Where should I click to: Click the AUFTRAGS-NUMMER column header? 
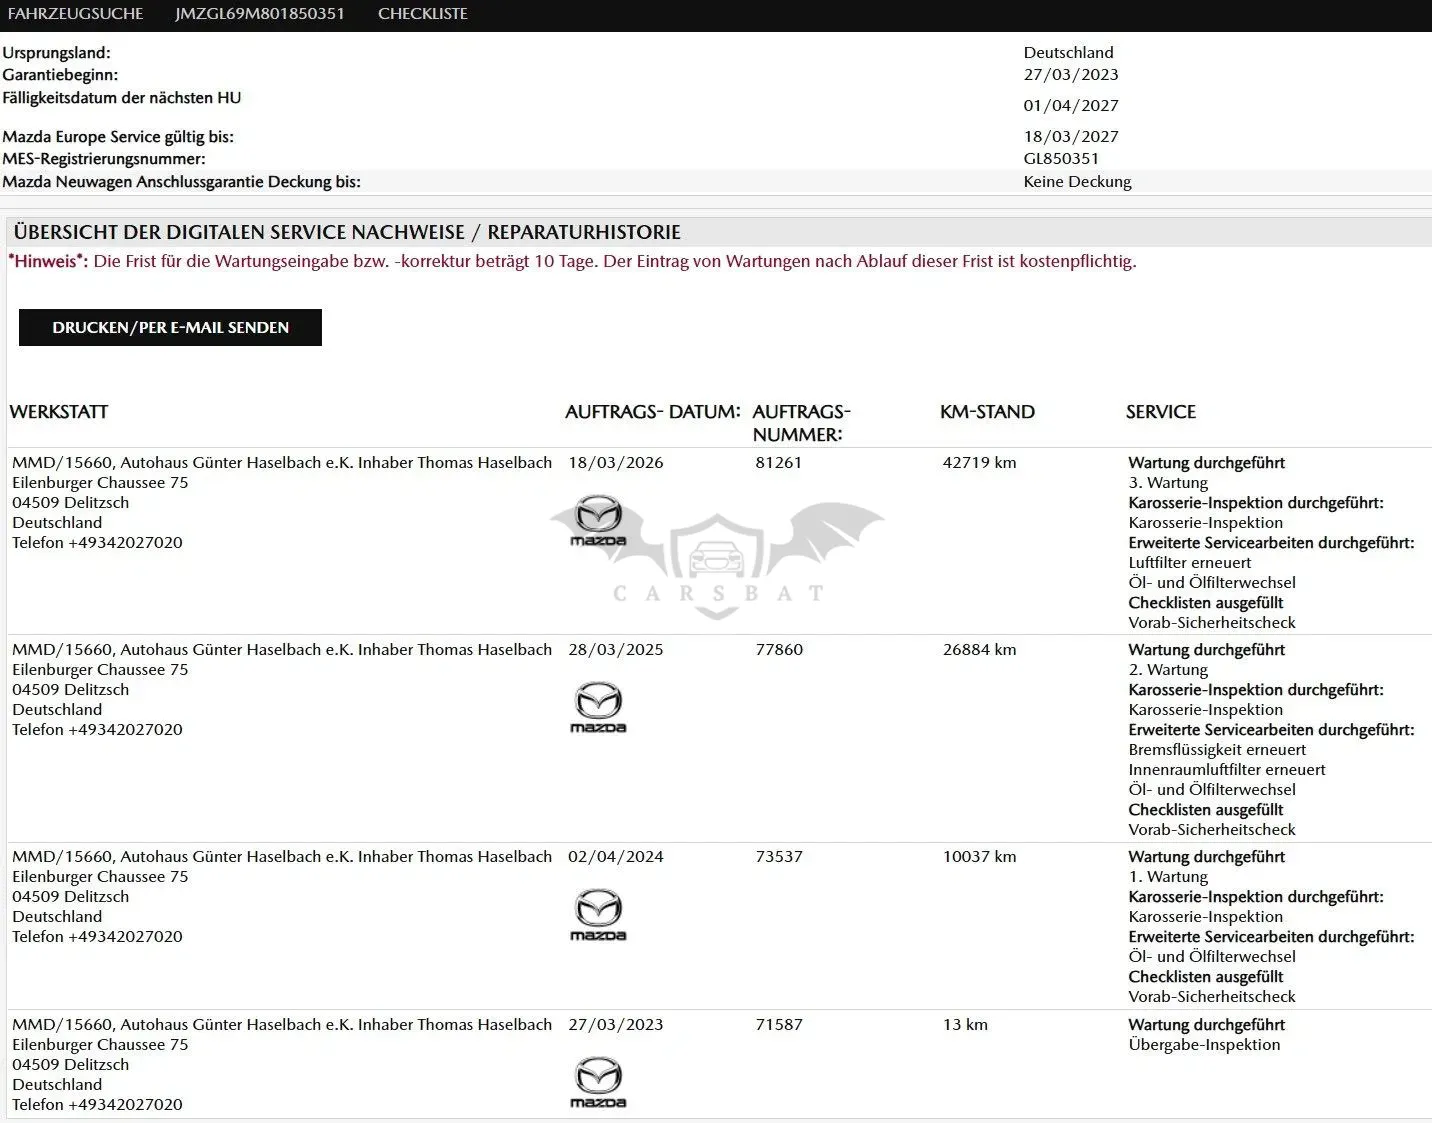(x=801, y=423)
